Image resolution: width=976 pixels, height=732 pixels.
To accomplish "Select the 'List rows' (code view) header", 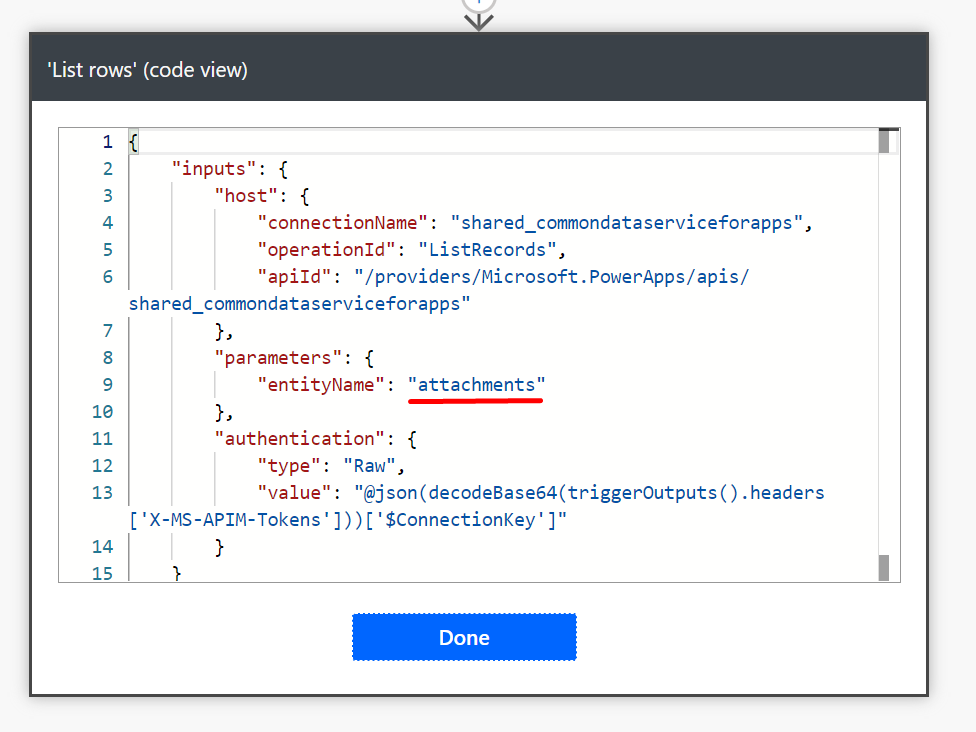I will click(x=148, y=70).
